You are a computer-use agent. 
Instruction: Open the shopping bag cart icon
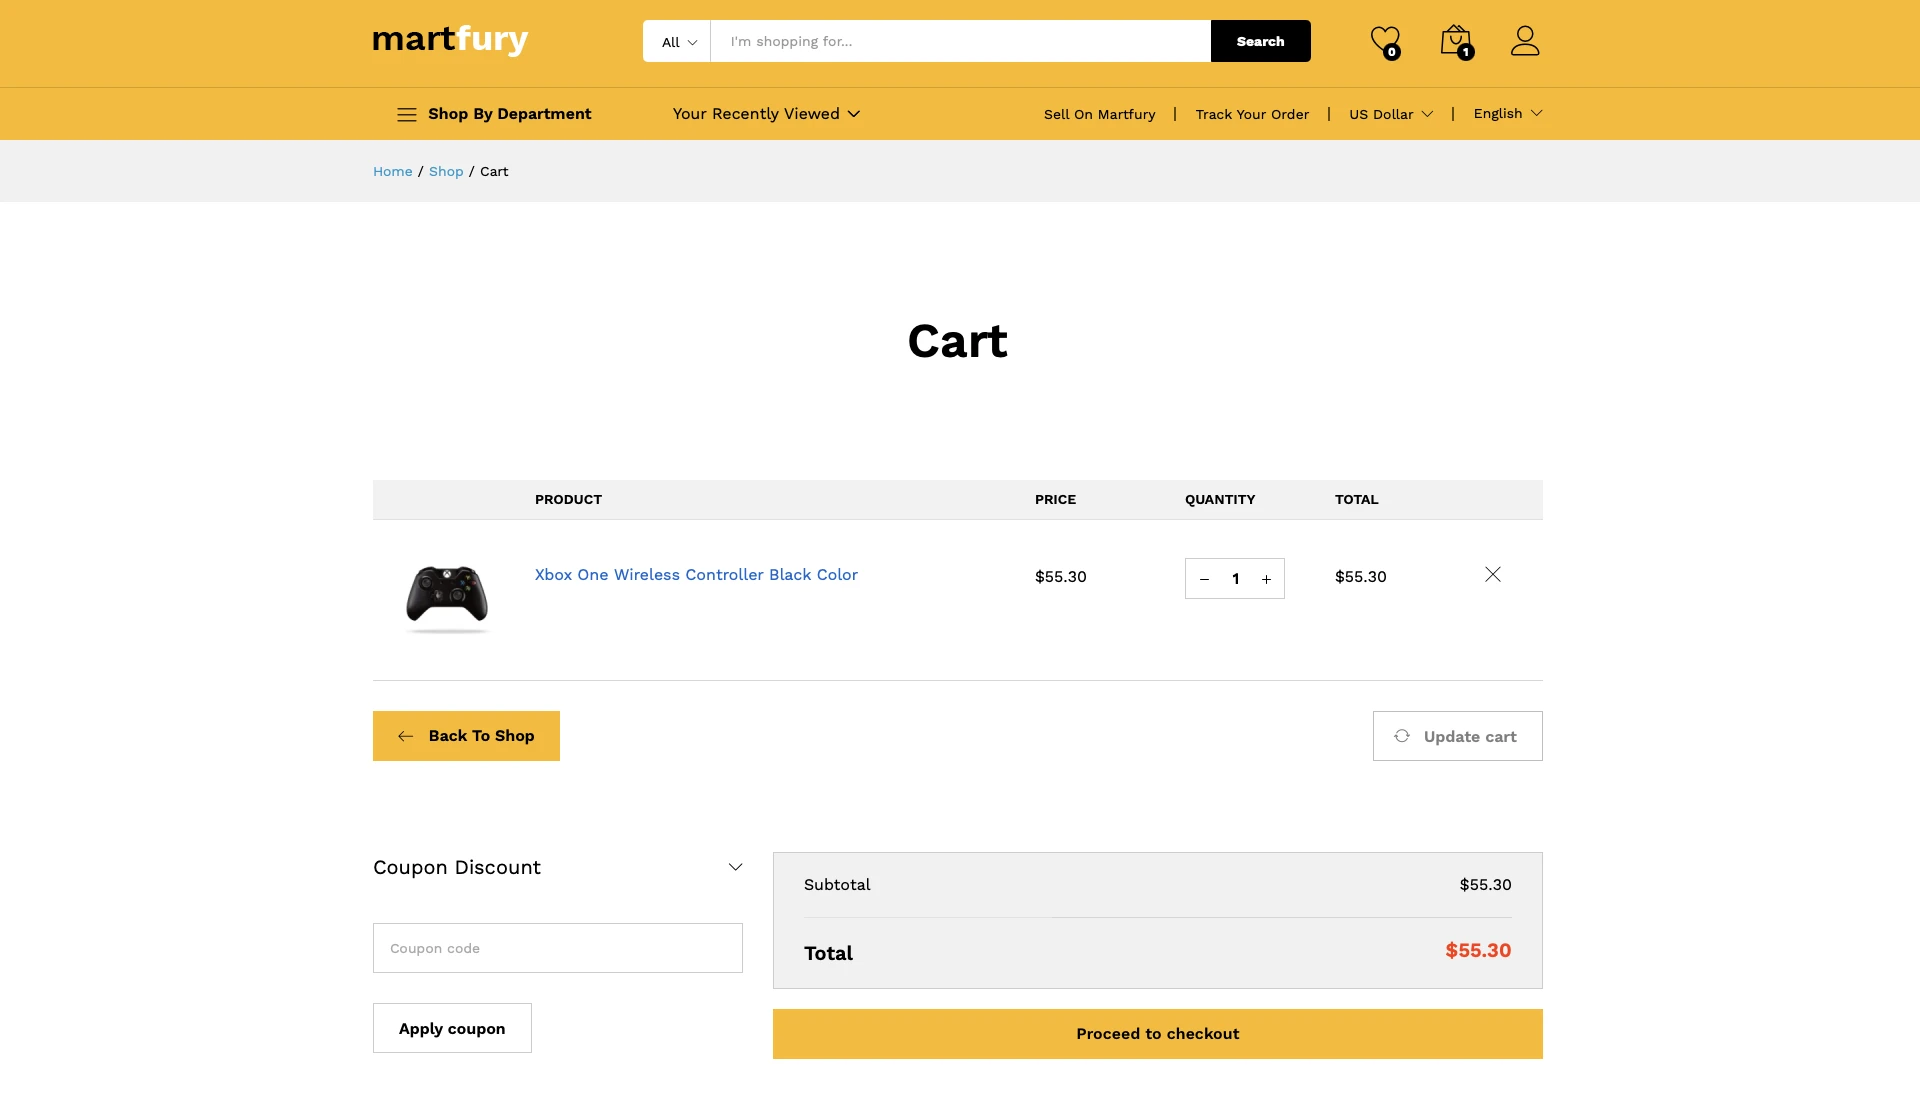pyautogui.click(x=1455, y=41)
